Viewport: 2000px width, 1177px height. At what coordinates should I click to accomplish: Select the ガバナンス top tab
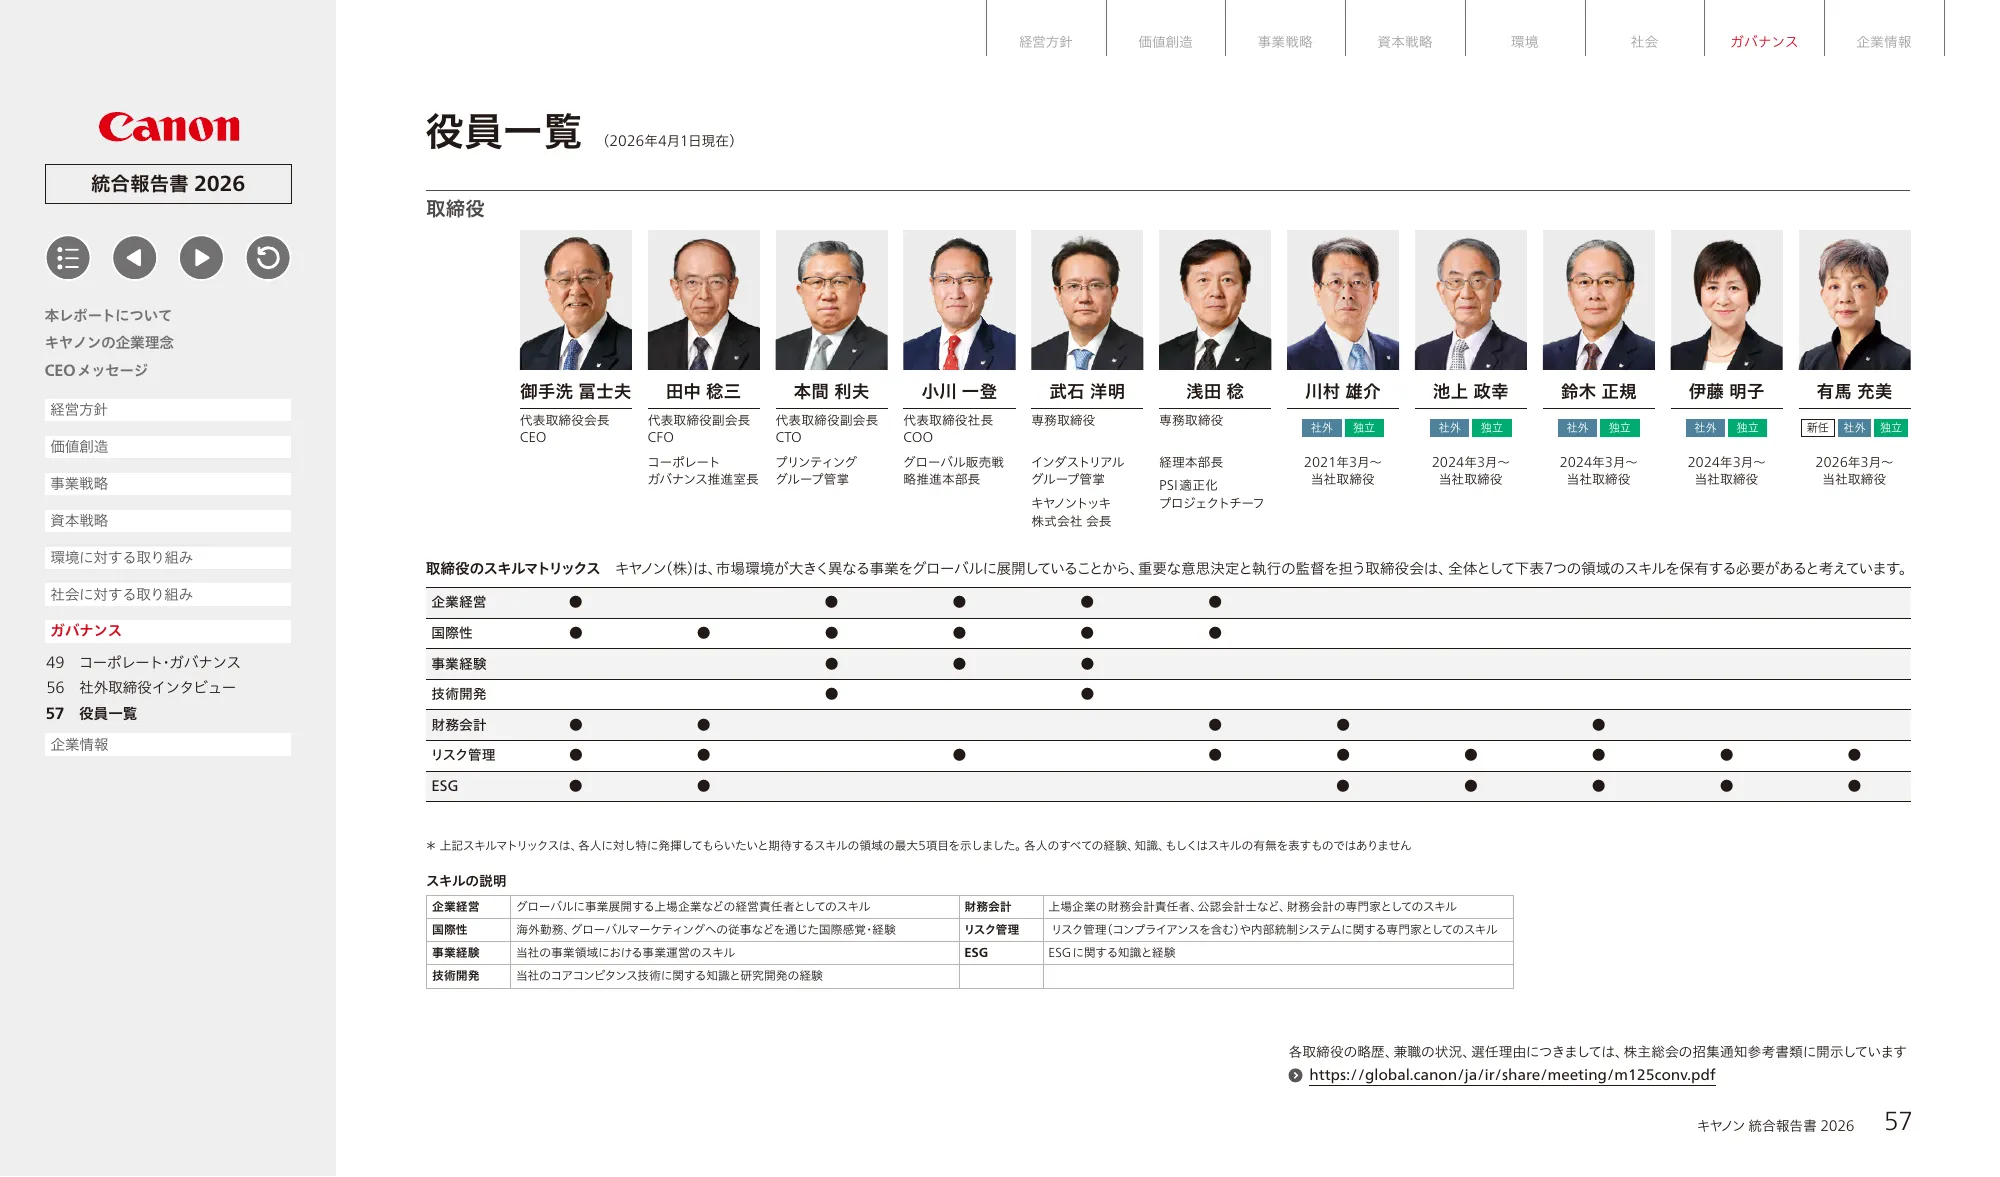coord(1764,41)
